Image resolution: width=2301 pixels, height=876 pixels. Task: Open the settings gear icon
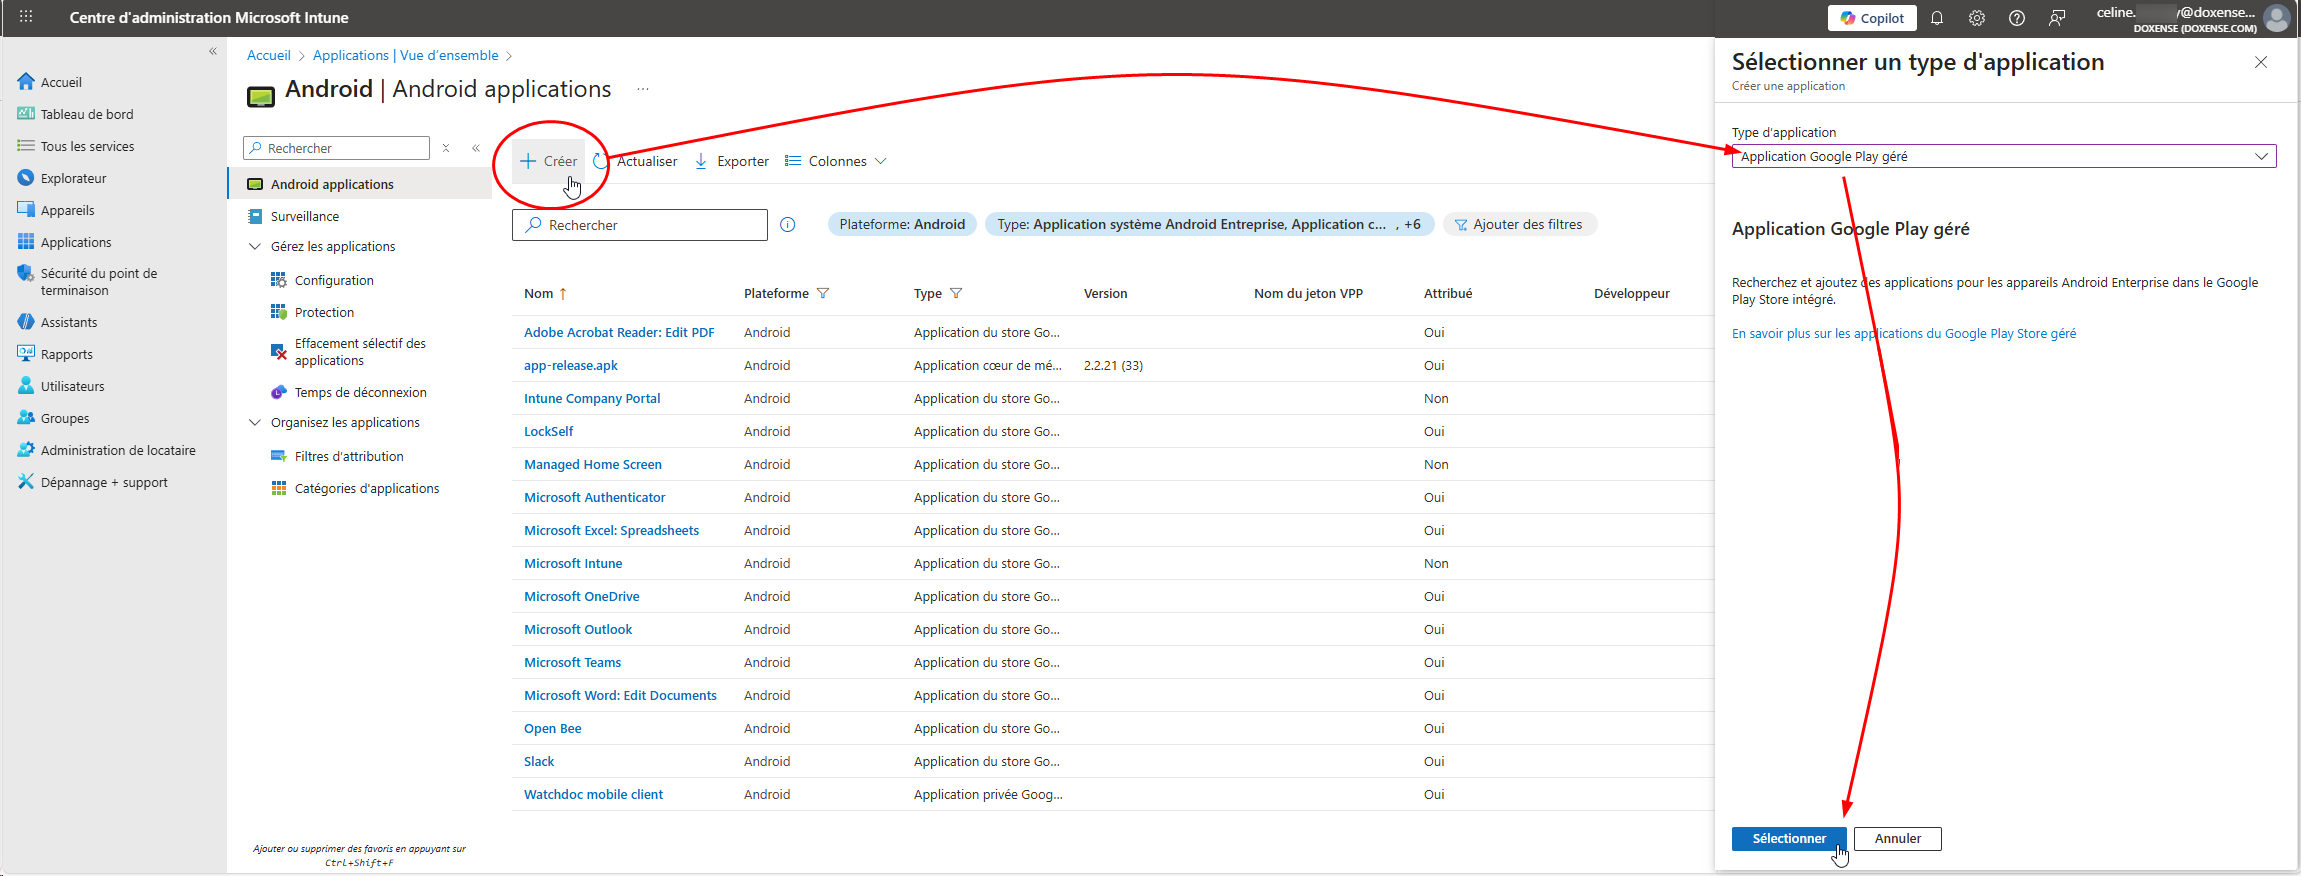point(1977,18)
